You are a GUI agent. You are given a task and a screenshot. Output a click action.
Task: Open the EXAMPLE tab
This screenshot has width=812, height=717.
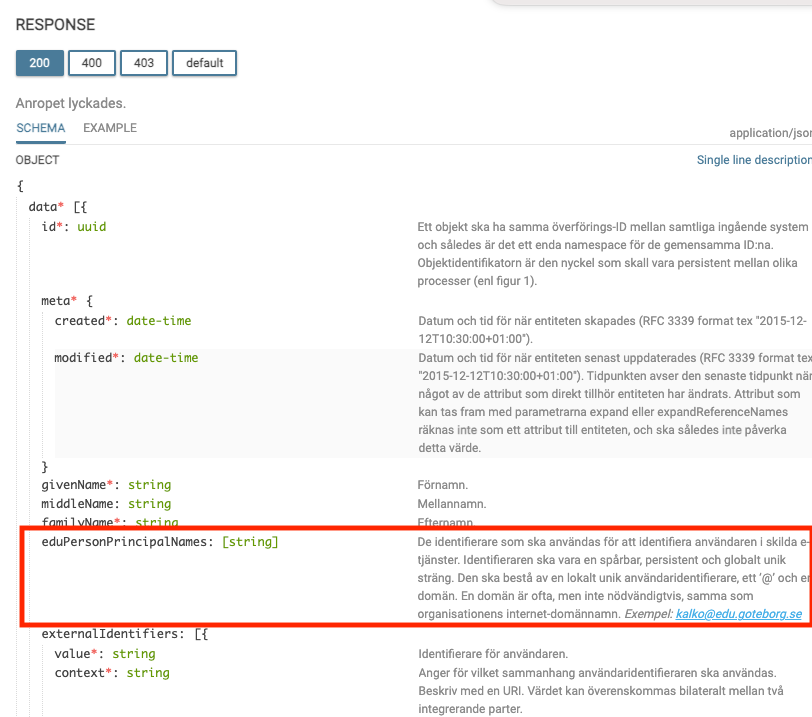(x=110, y=128)
